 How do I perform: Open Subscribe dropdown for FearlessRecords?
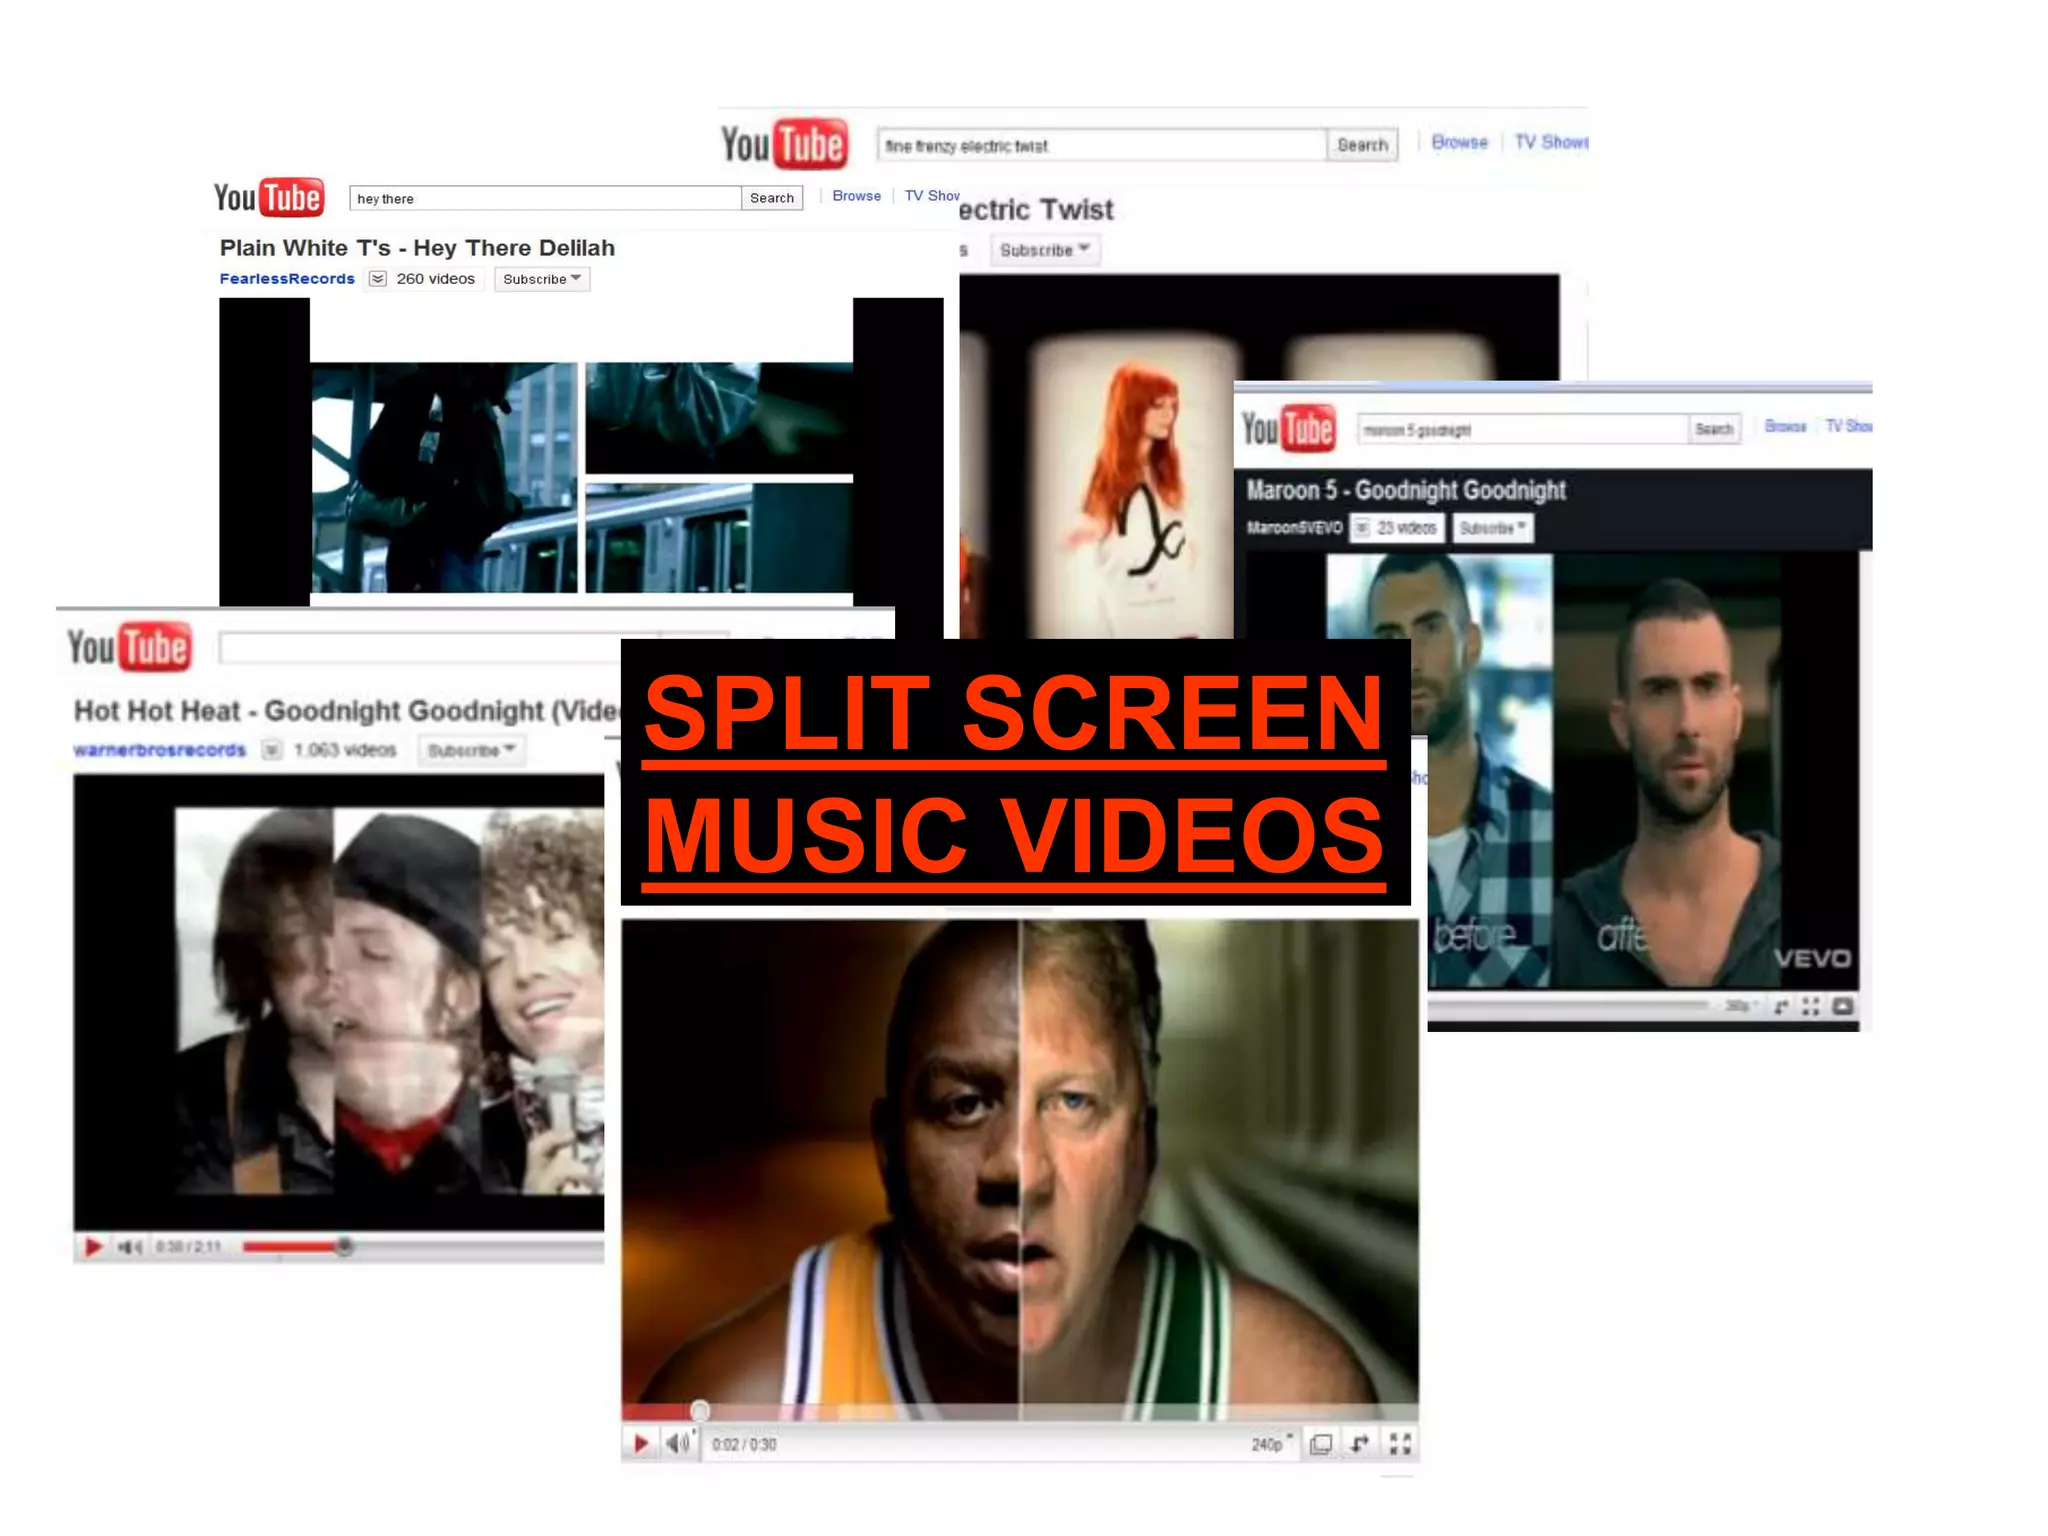coord(542,279)
